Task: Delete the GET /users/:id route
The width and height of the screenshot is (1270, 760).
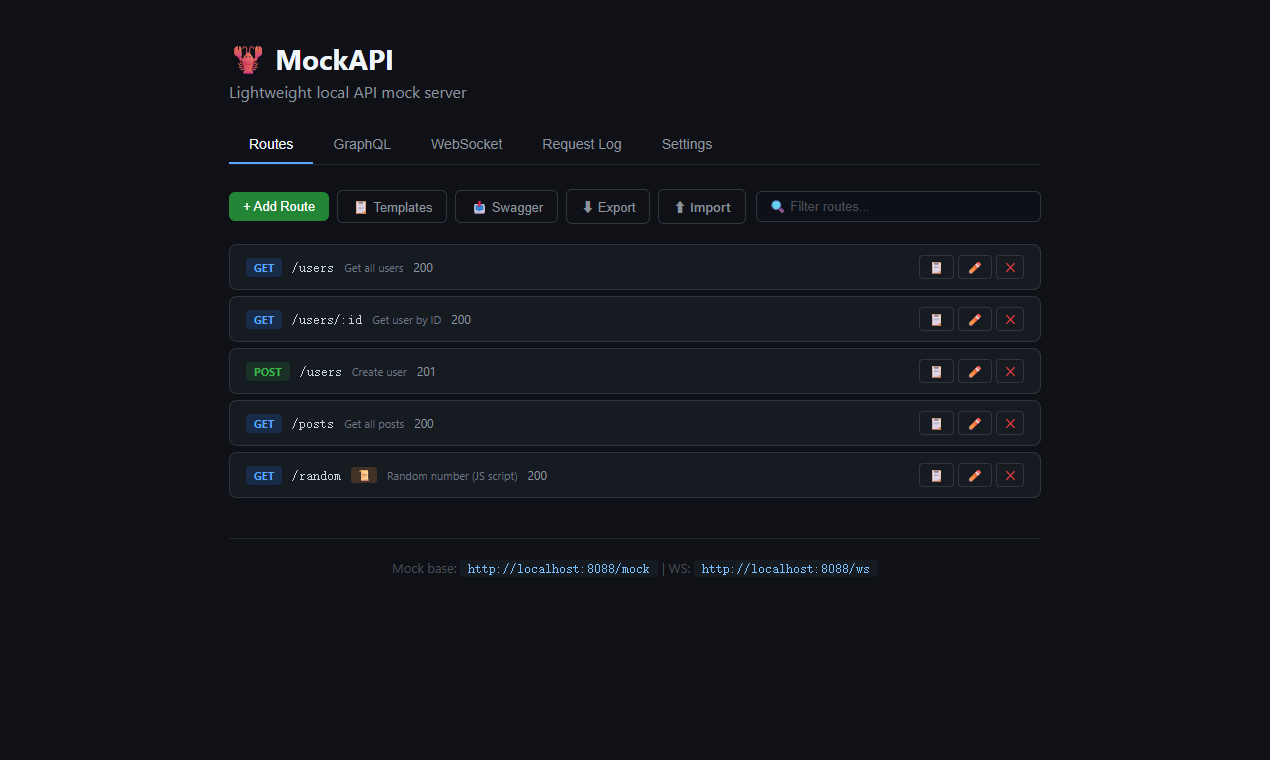Action: (1010, 319)
